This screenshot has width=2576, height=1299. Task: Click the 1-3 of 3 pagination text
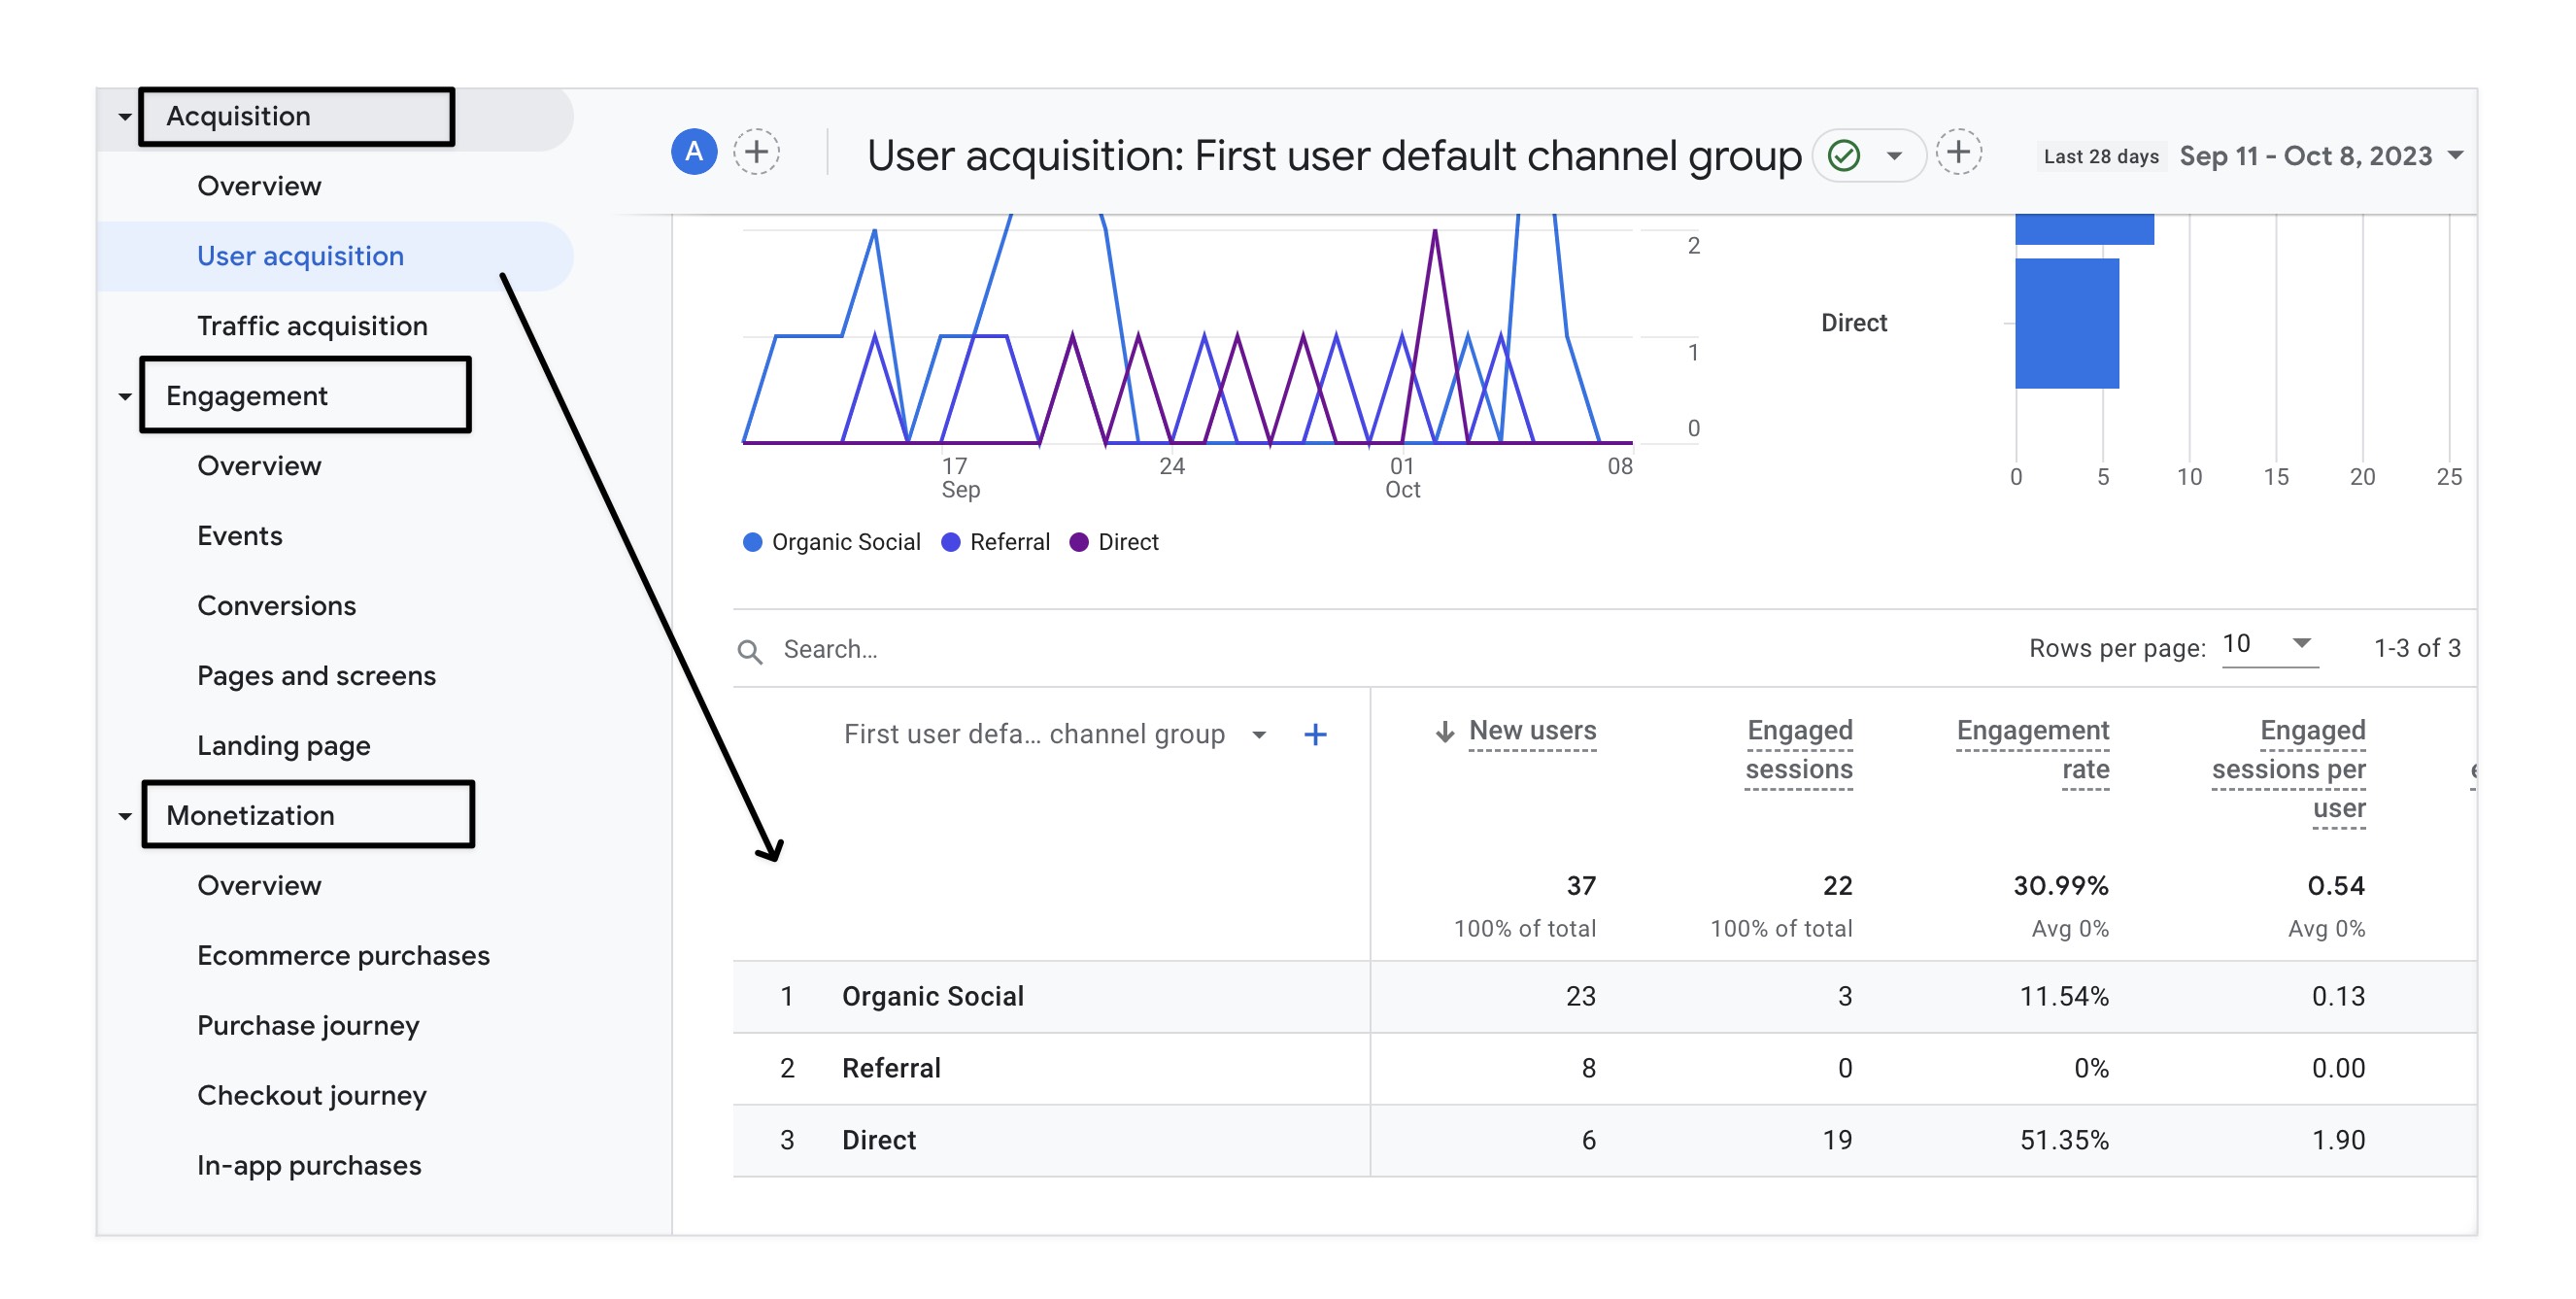pos(2416,648)
